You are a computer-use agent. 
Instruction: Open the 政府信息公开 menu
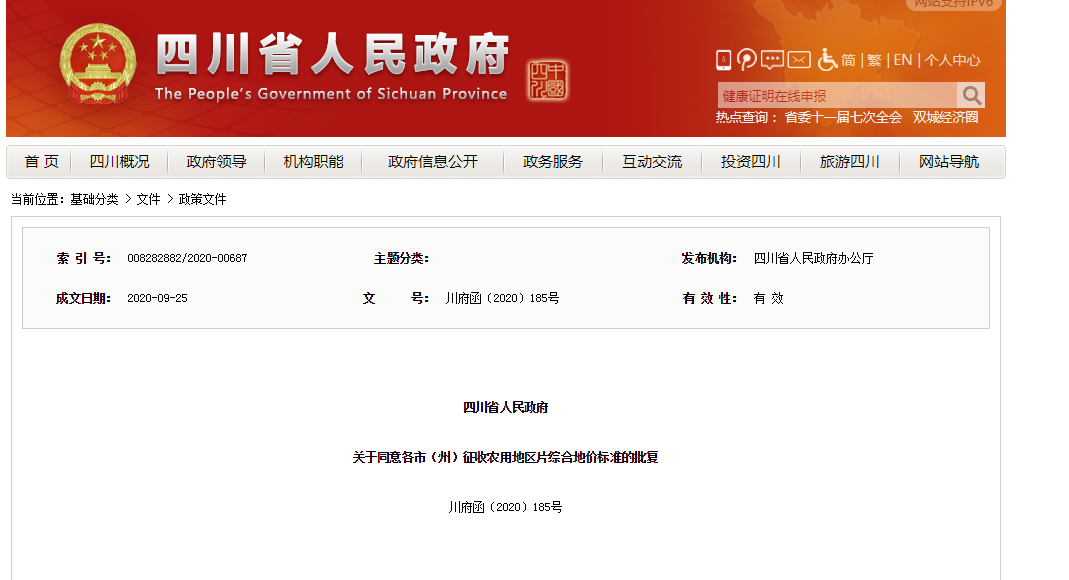point(433,162)
